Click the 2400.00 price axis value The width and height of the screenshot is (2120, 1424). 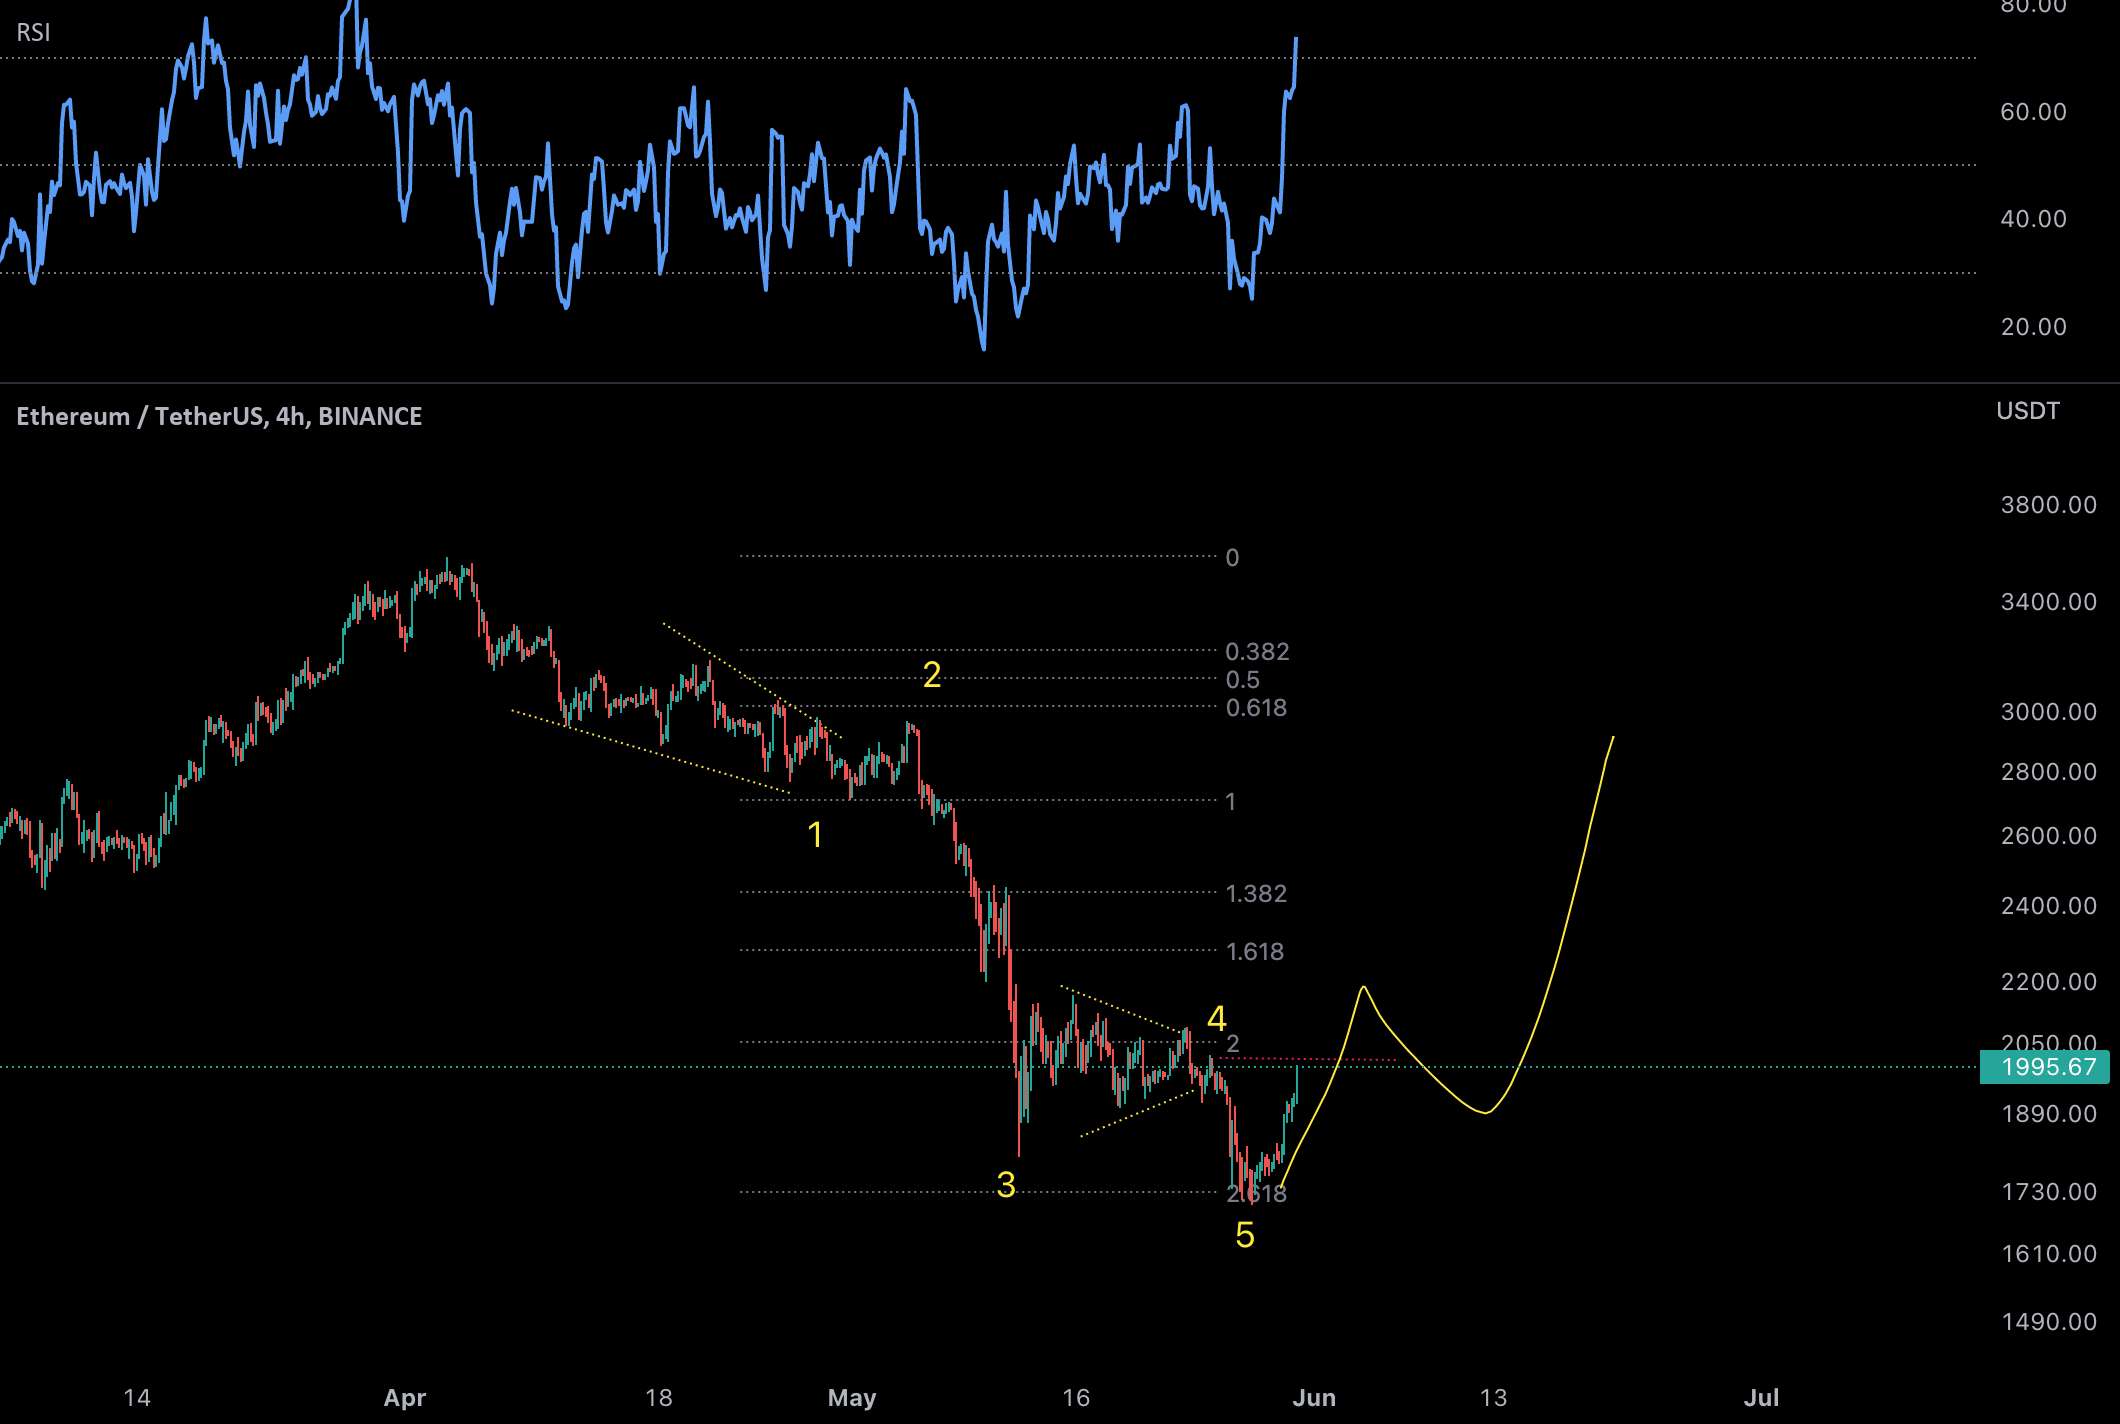coord(2048,905)
